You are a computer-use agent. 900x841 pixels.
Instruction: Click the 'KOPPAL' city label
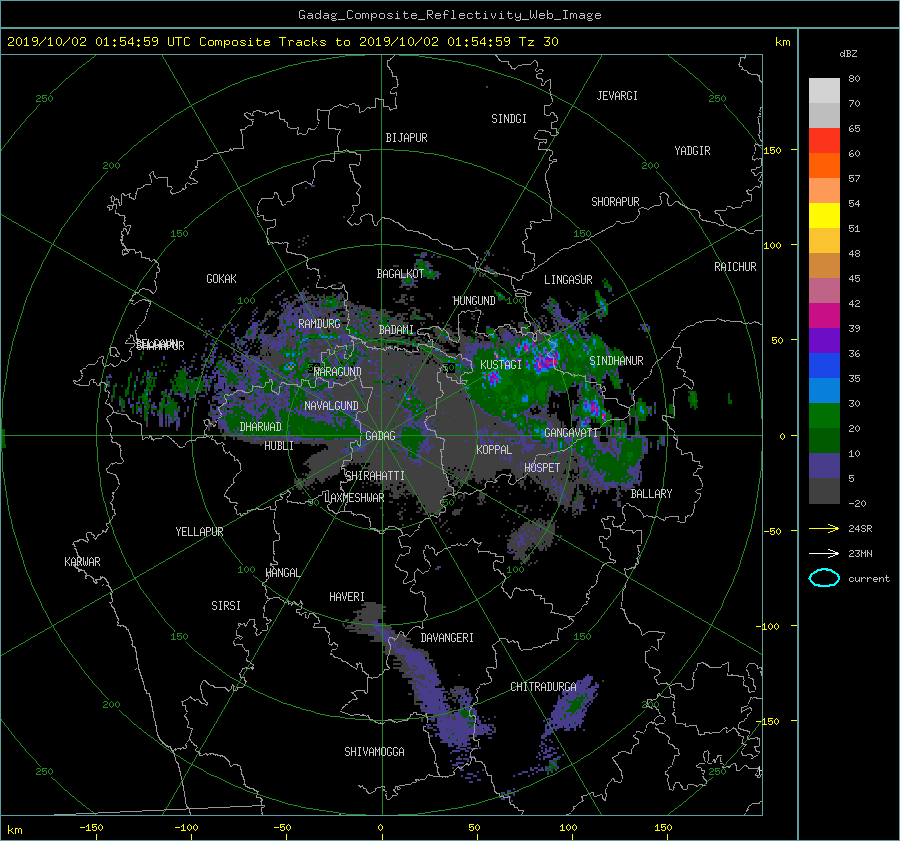[494, 450]
